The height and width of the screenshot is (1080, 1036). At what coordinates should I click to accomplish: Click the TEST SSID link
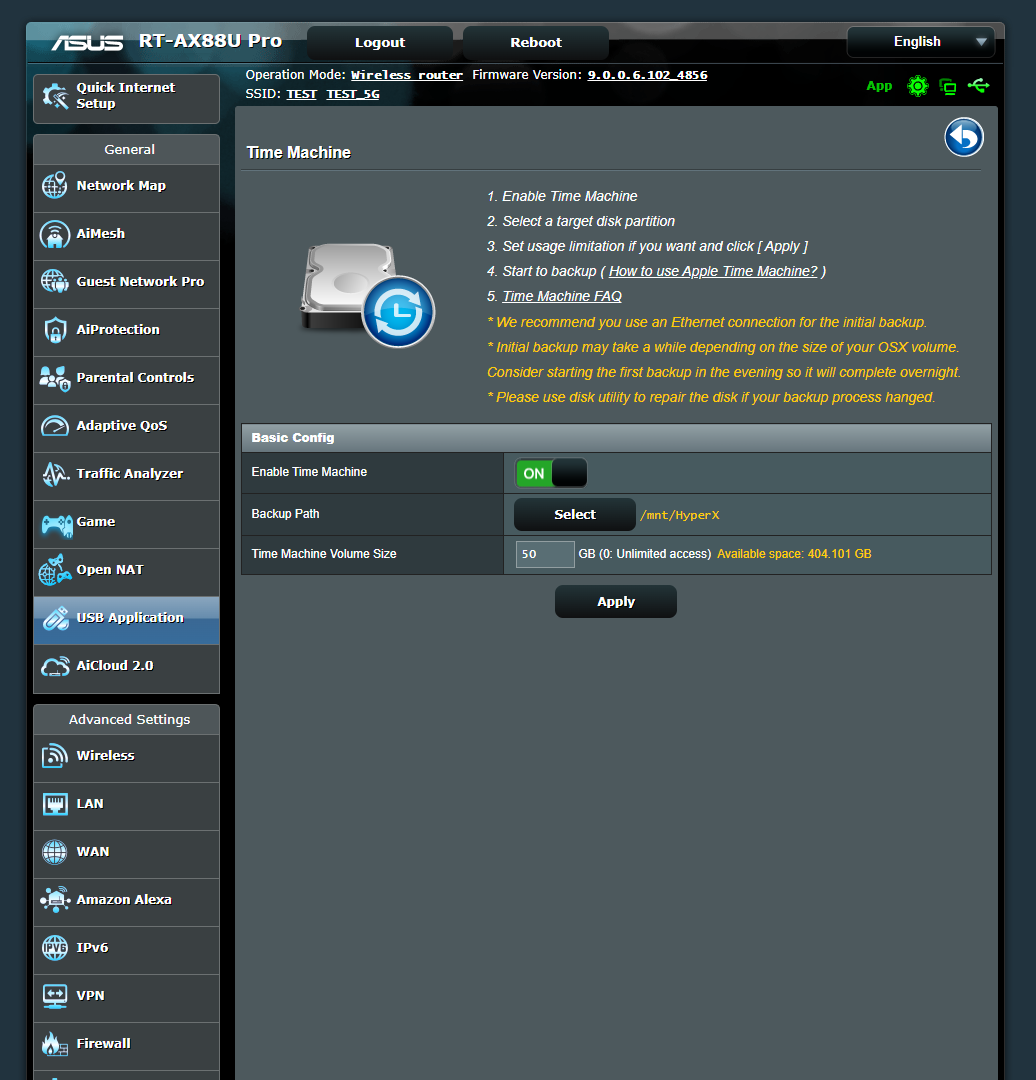click(301, 94)
